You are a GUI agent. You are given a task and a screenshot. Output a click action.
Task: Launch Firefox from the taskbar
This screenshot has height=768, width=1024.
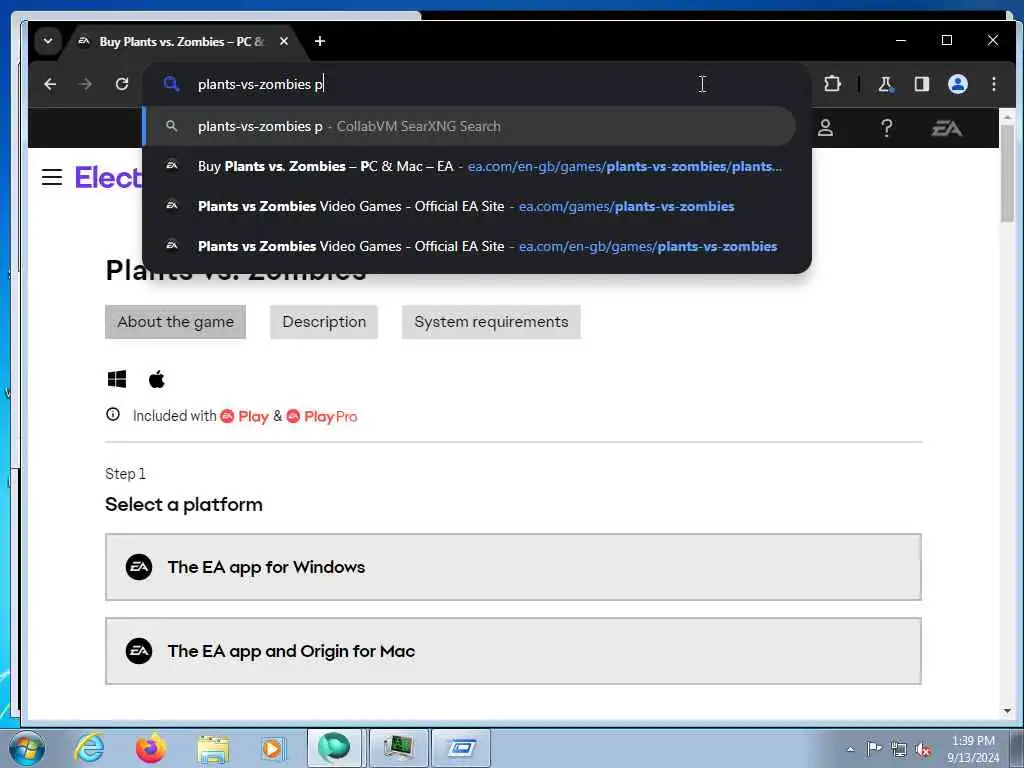click(151, 748)
